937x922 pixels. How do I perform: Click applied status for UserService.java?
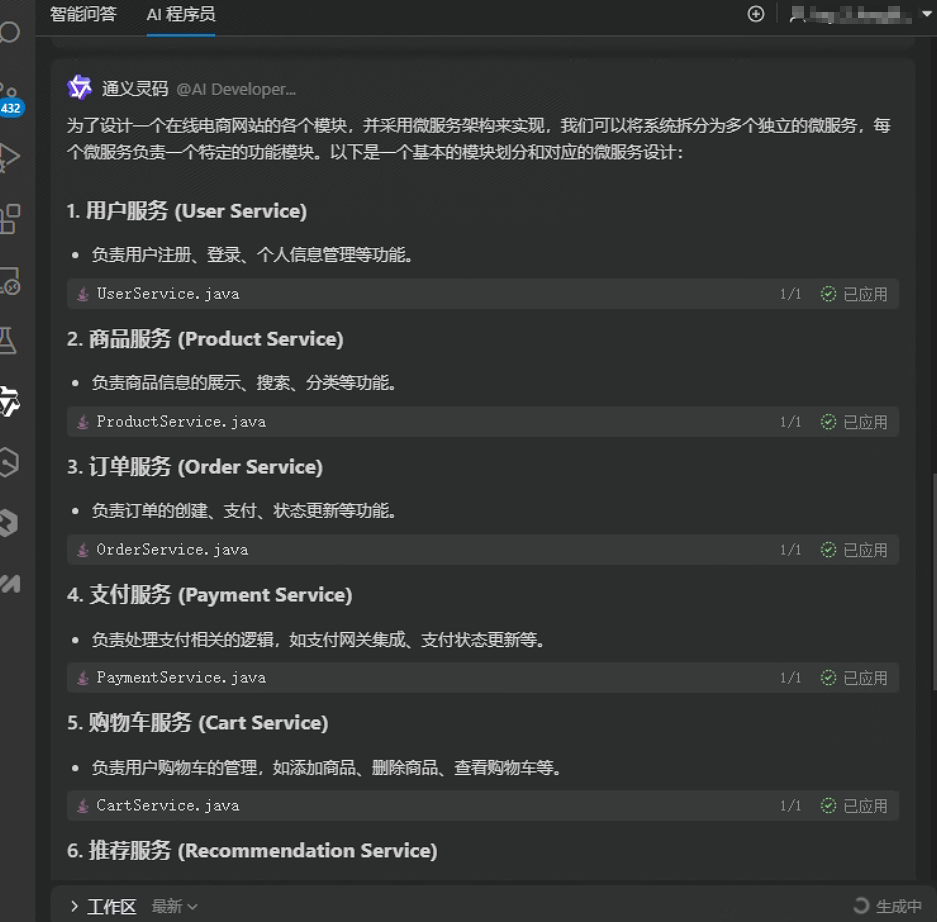pyautogui.click(x=853, y=294)
